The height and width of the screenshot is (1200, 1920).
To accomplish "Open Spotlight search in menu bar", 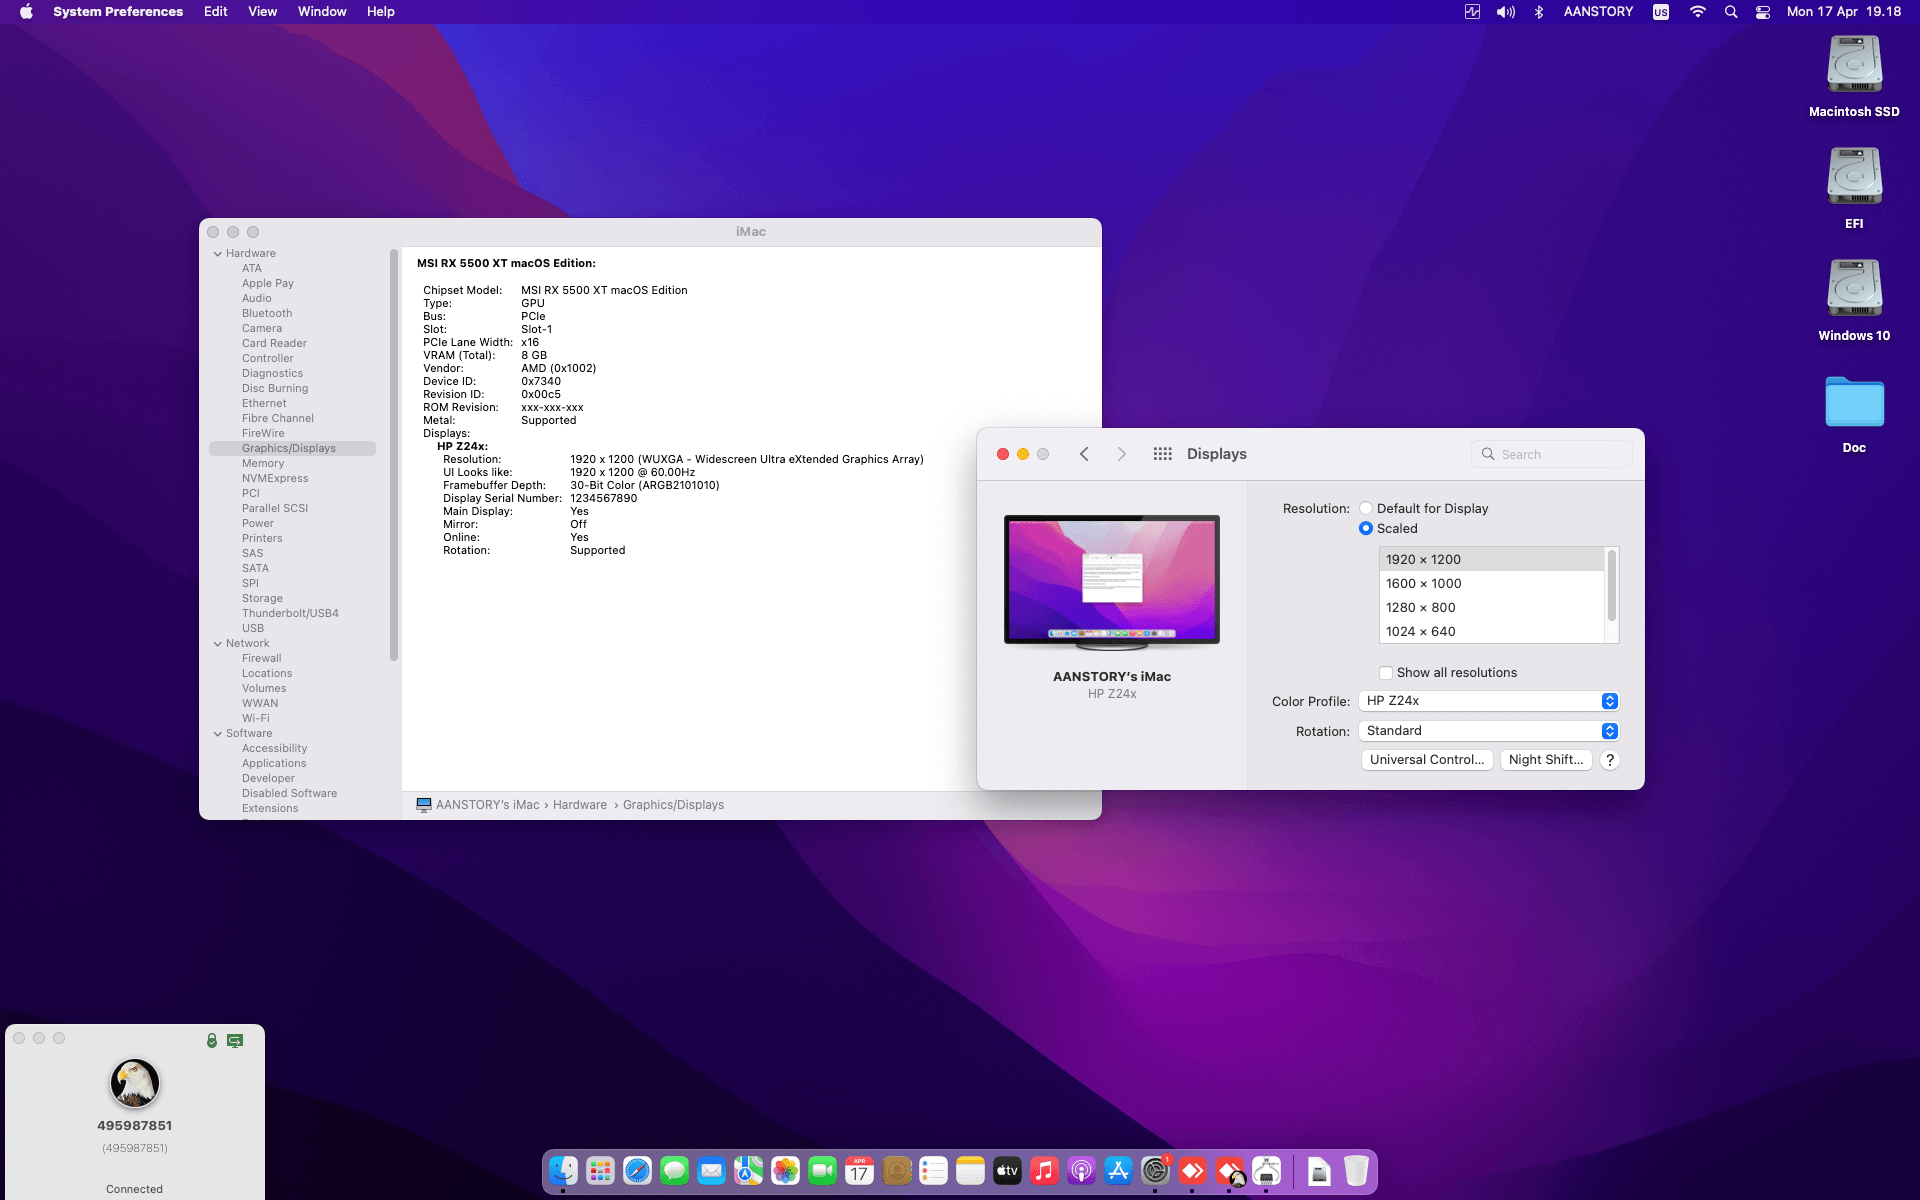I will (1731, 12).
